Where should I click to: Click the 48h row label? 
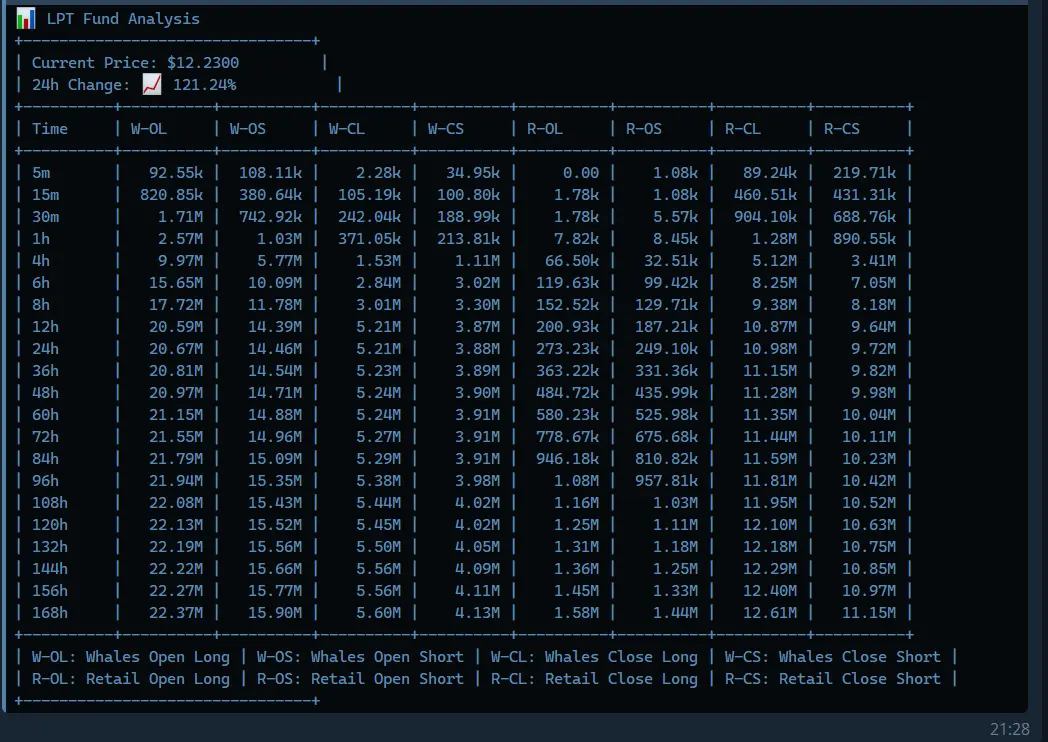coord(46,393)
